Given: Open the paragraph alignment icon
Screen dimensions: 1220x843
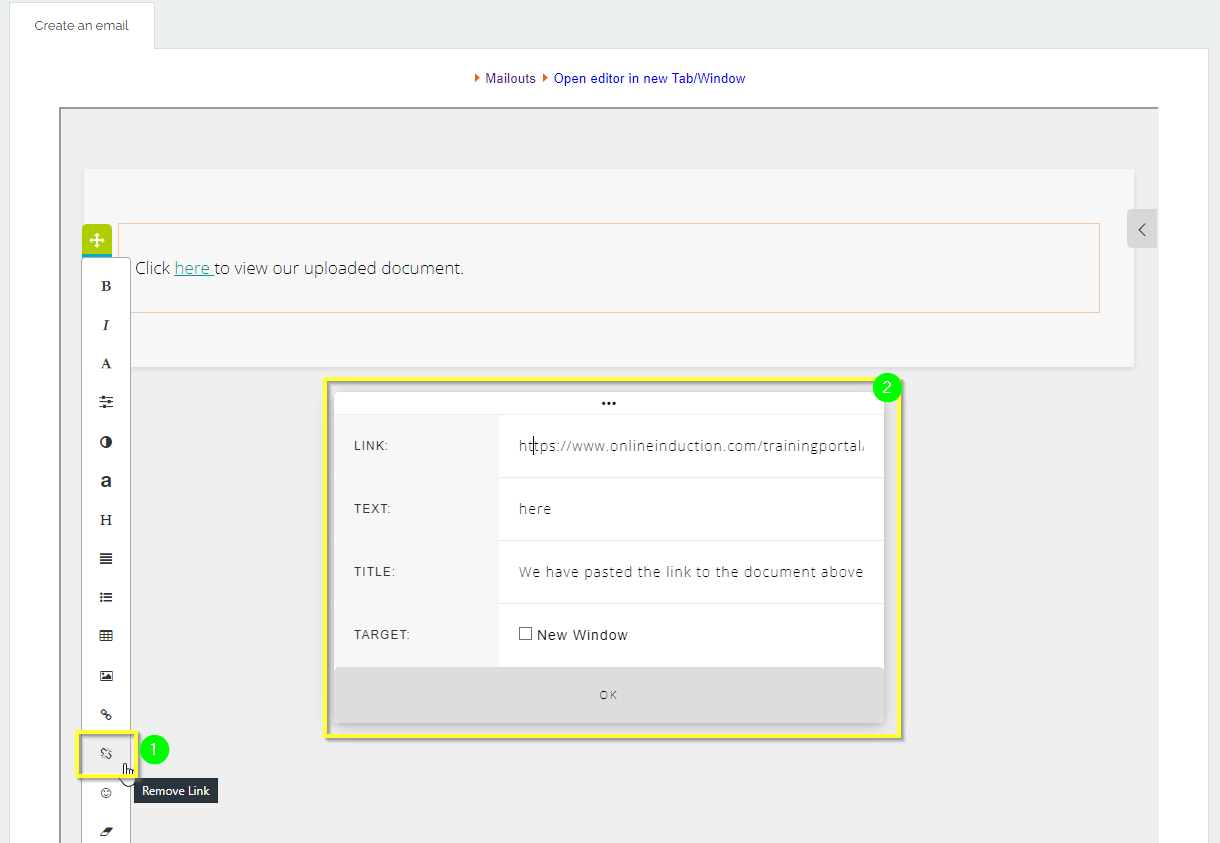Looking at the screenshot, I should (106, 559).
